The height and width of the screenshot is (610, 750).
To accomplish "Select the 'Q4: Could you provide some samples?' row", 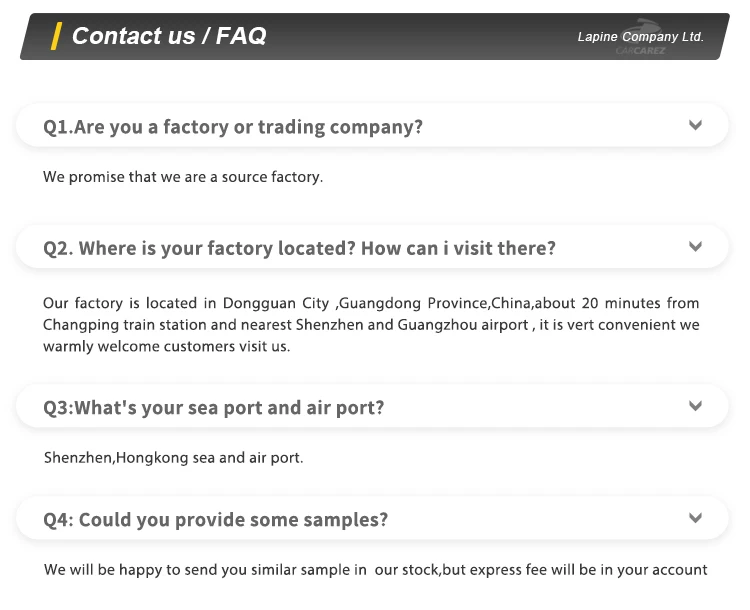I will pyautogui.click(x=215, y=520).
